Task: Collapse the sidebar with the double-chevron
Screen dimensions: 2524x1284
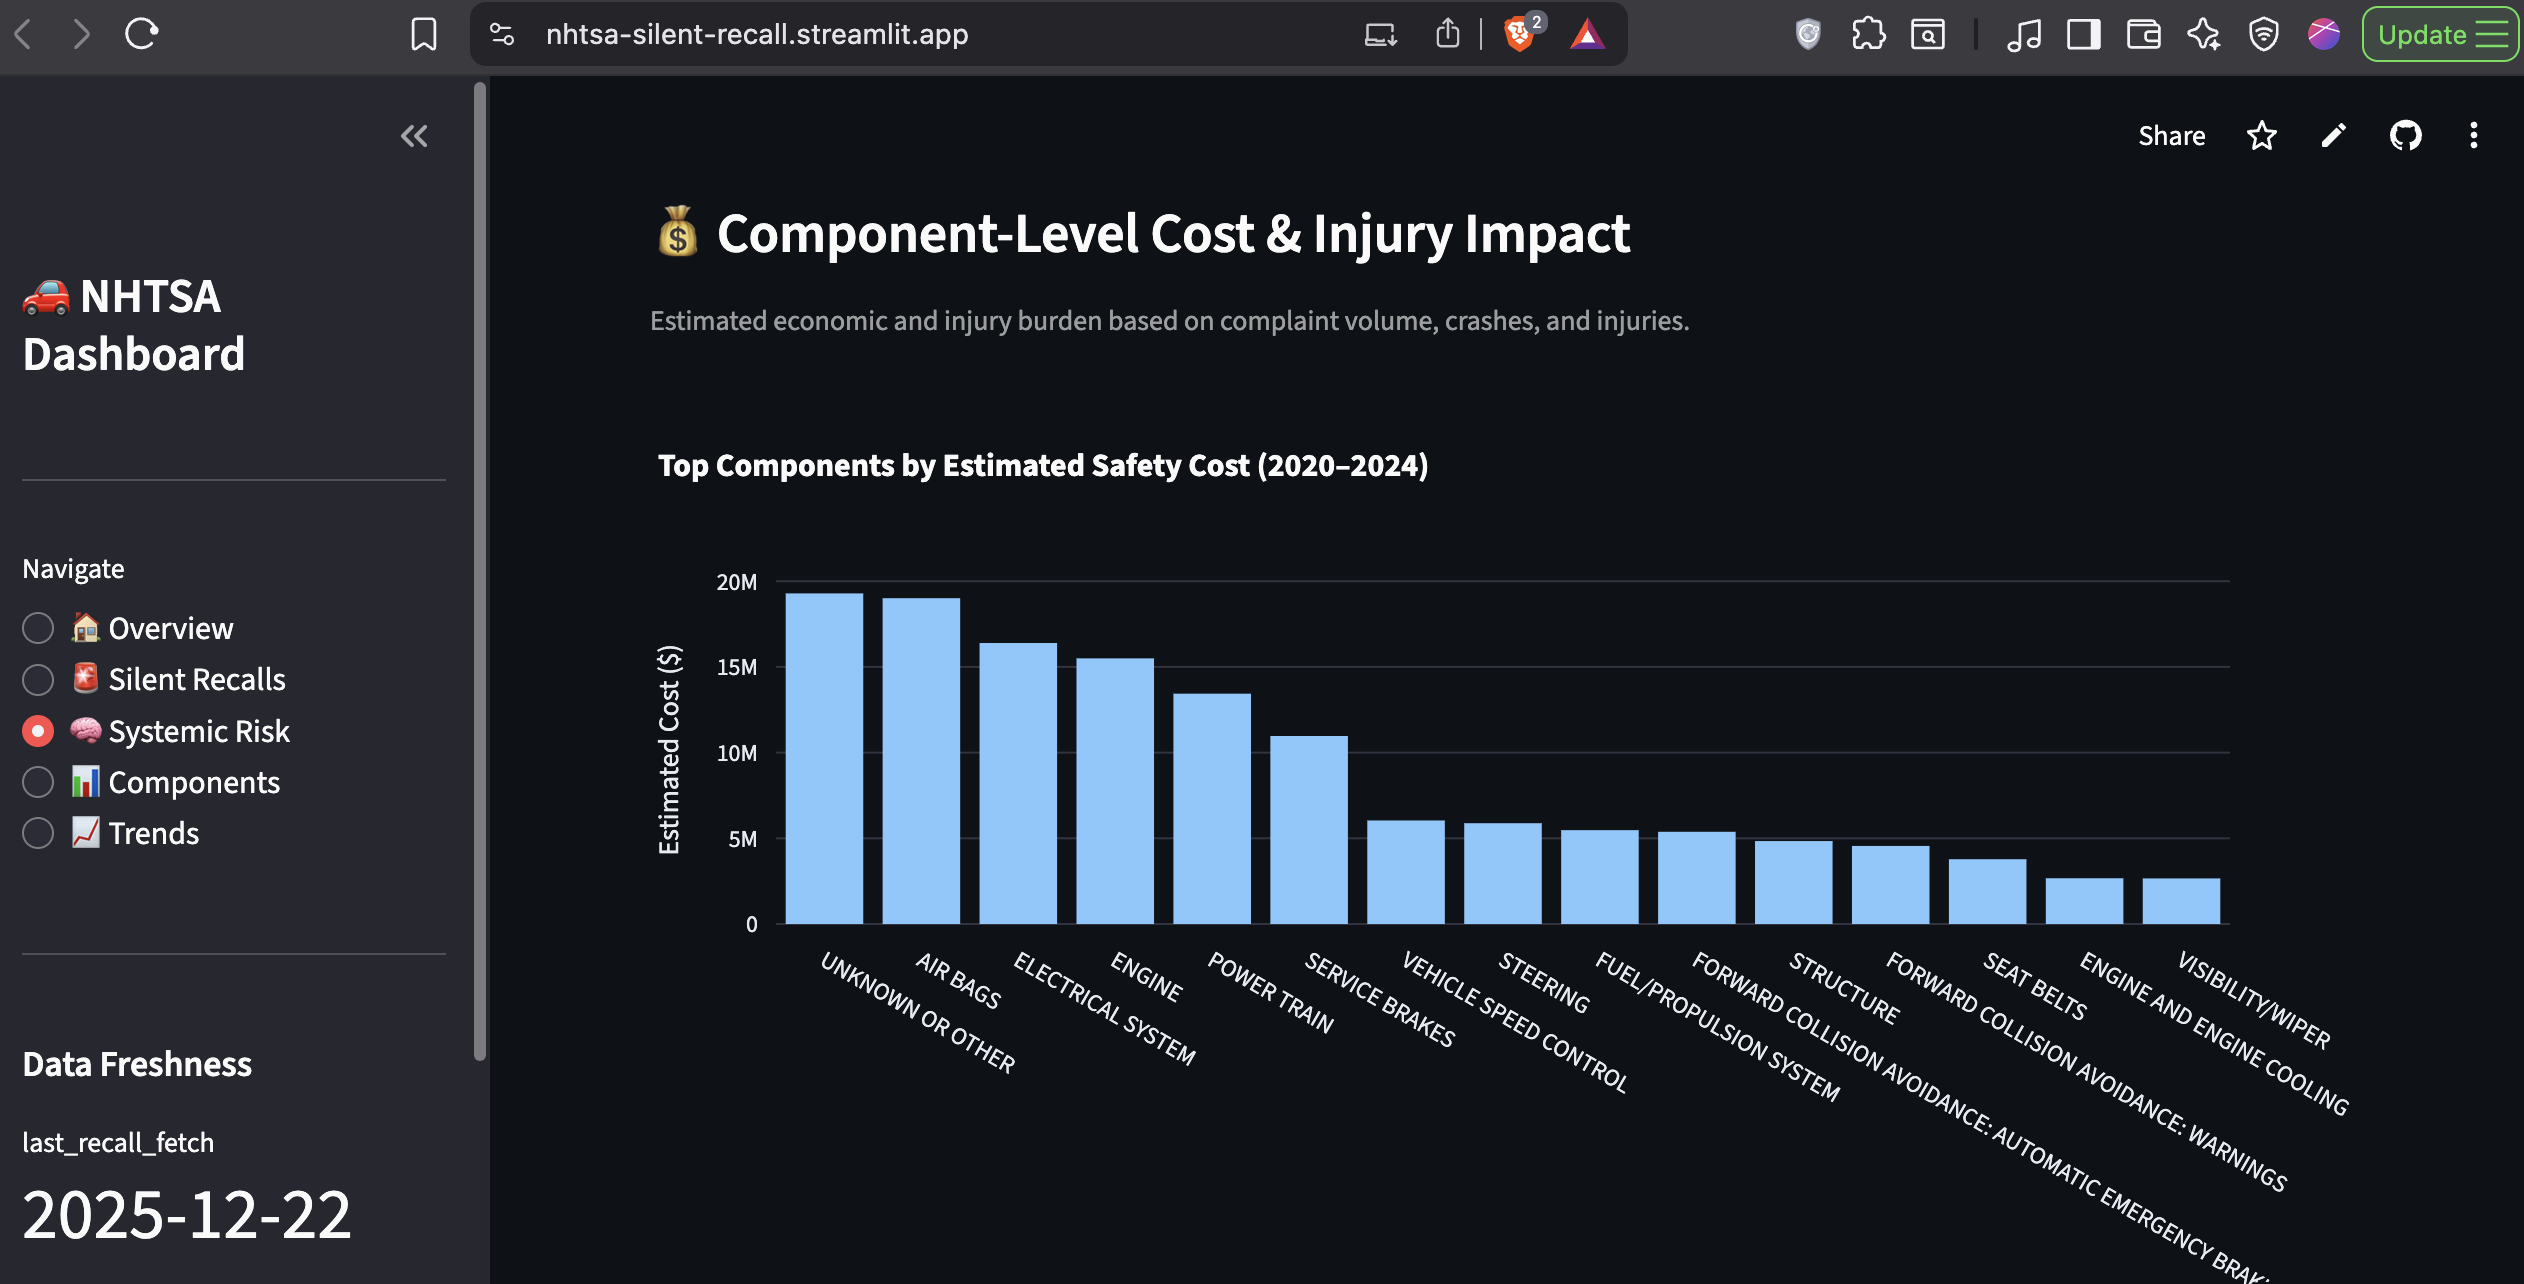Action: [413, 136]
